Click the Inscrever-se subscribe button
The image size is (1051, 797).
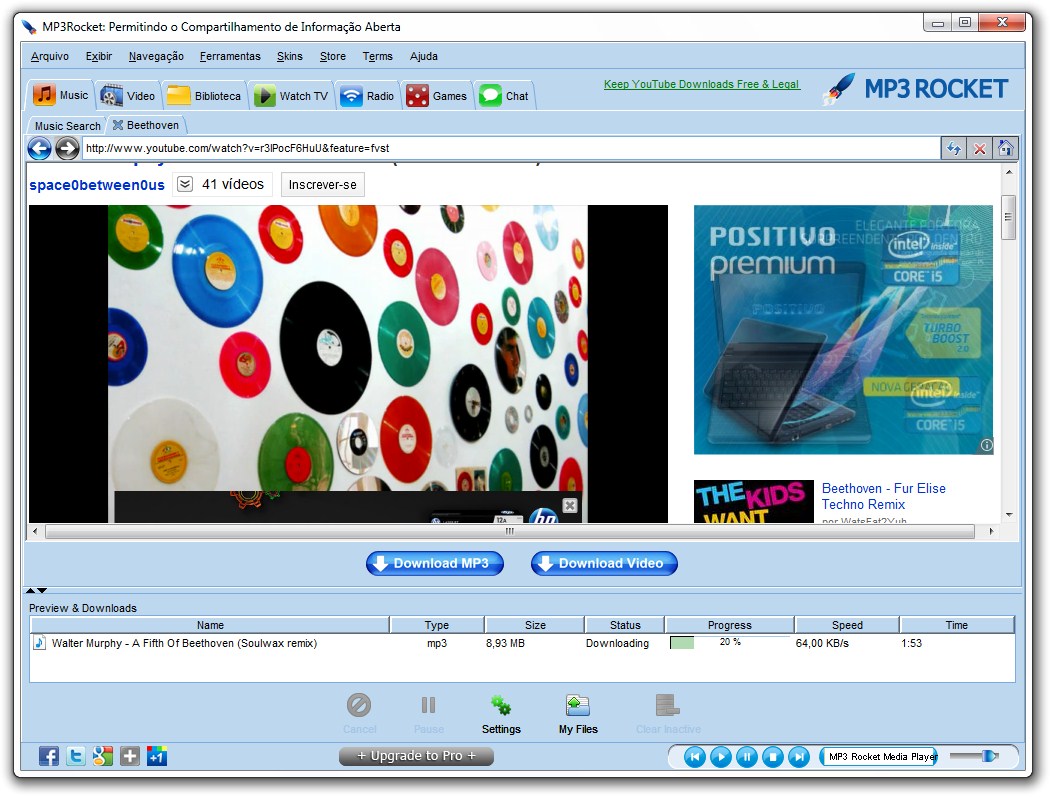tap(322, 184)
